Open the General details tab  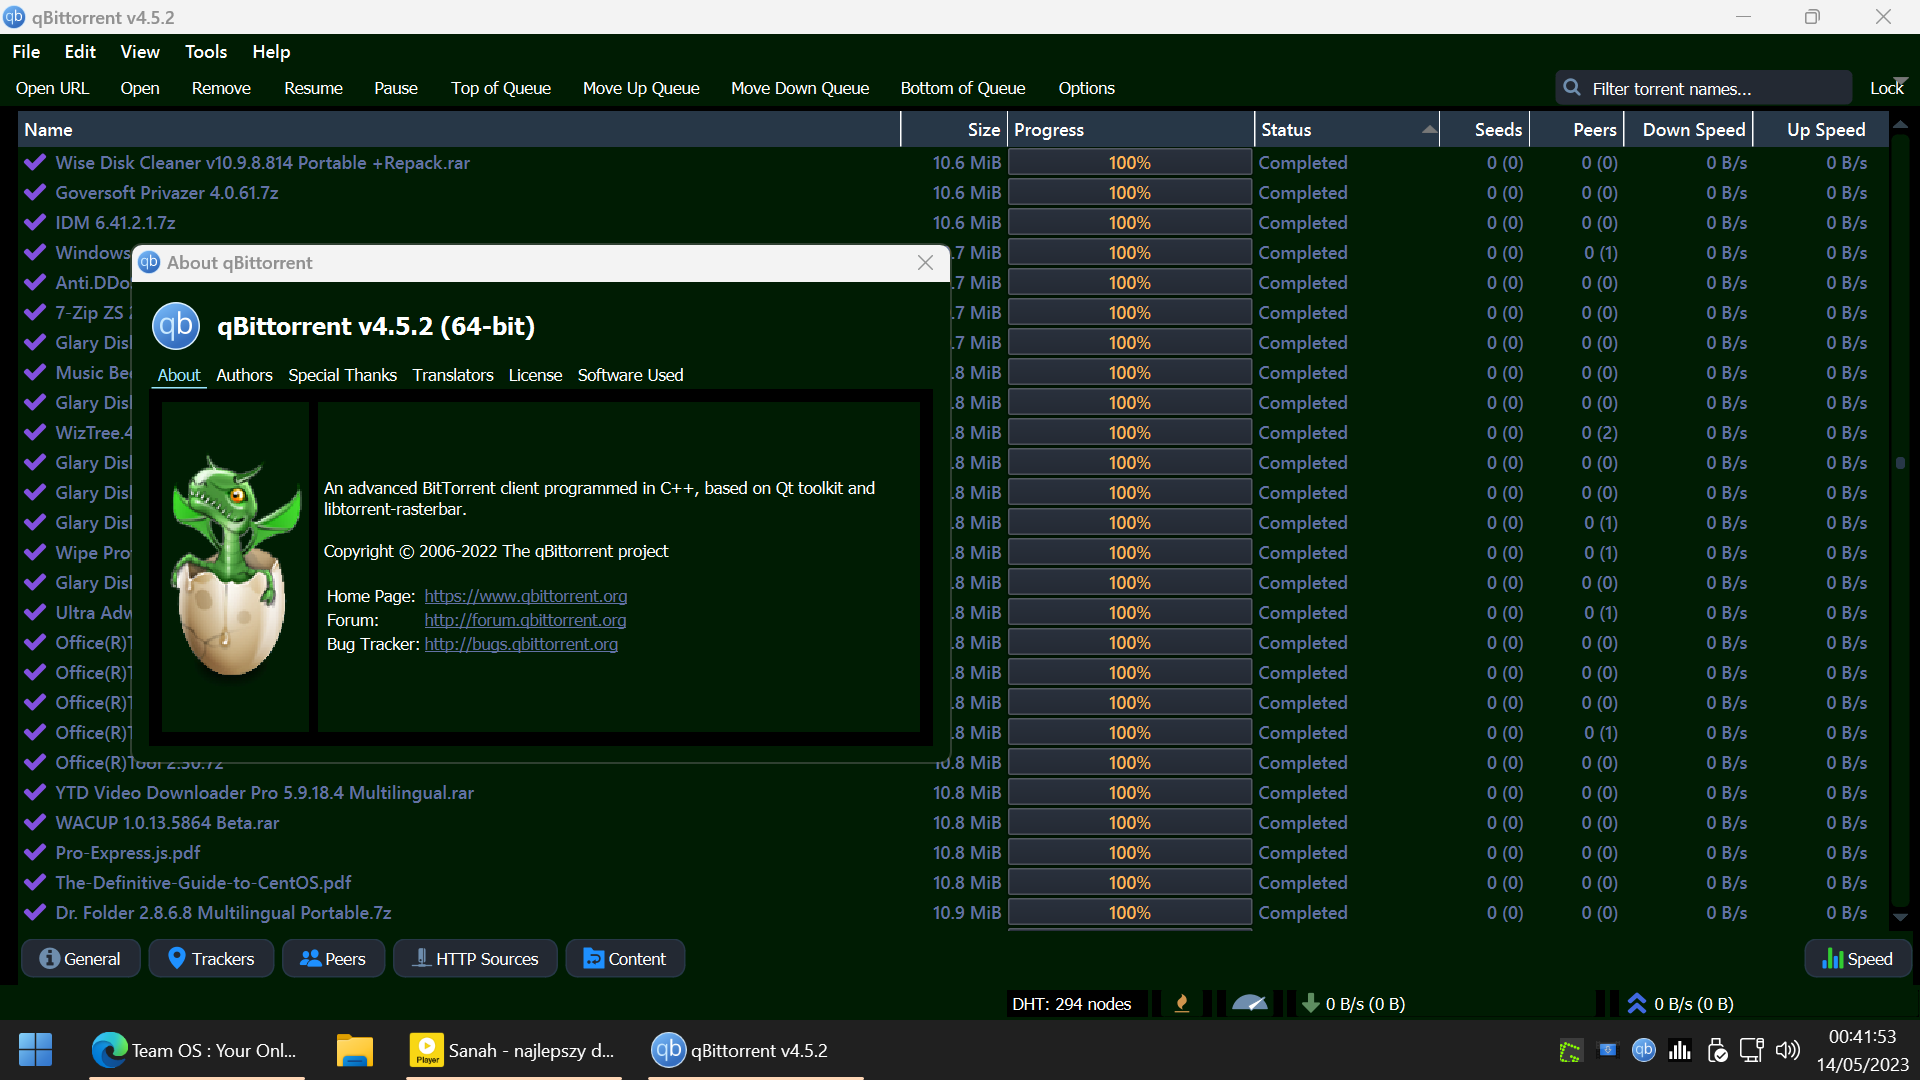coord(80,959)
